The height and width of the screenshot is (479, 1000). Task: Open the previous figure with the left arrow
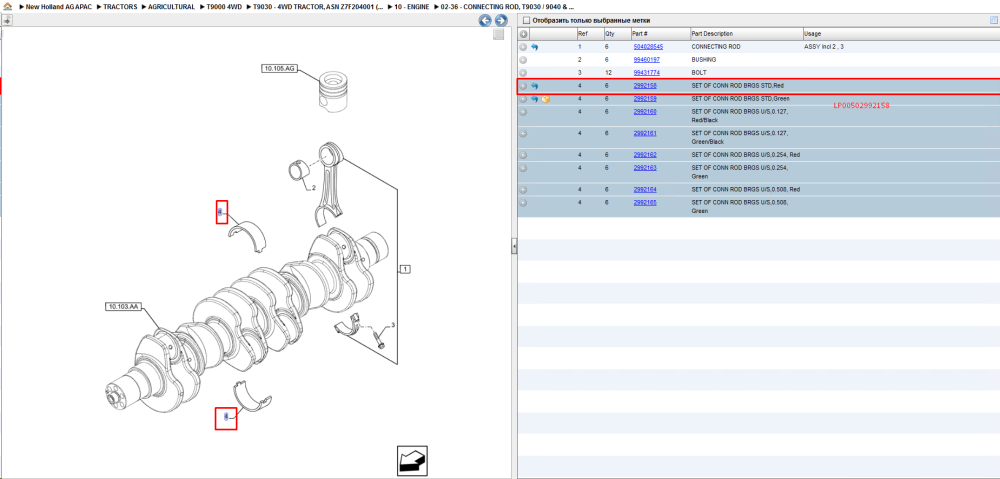pos(485,20)
